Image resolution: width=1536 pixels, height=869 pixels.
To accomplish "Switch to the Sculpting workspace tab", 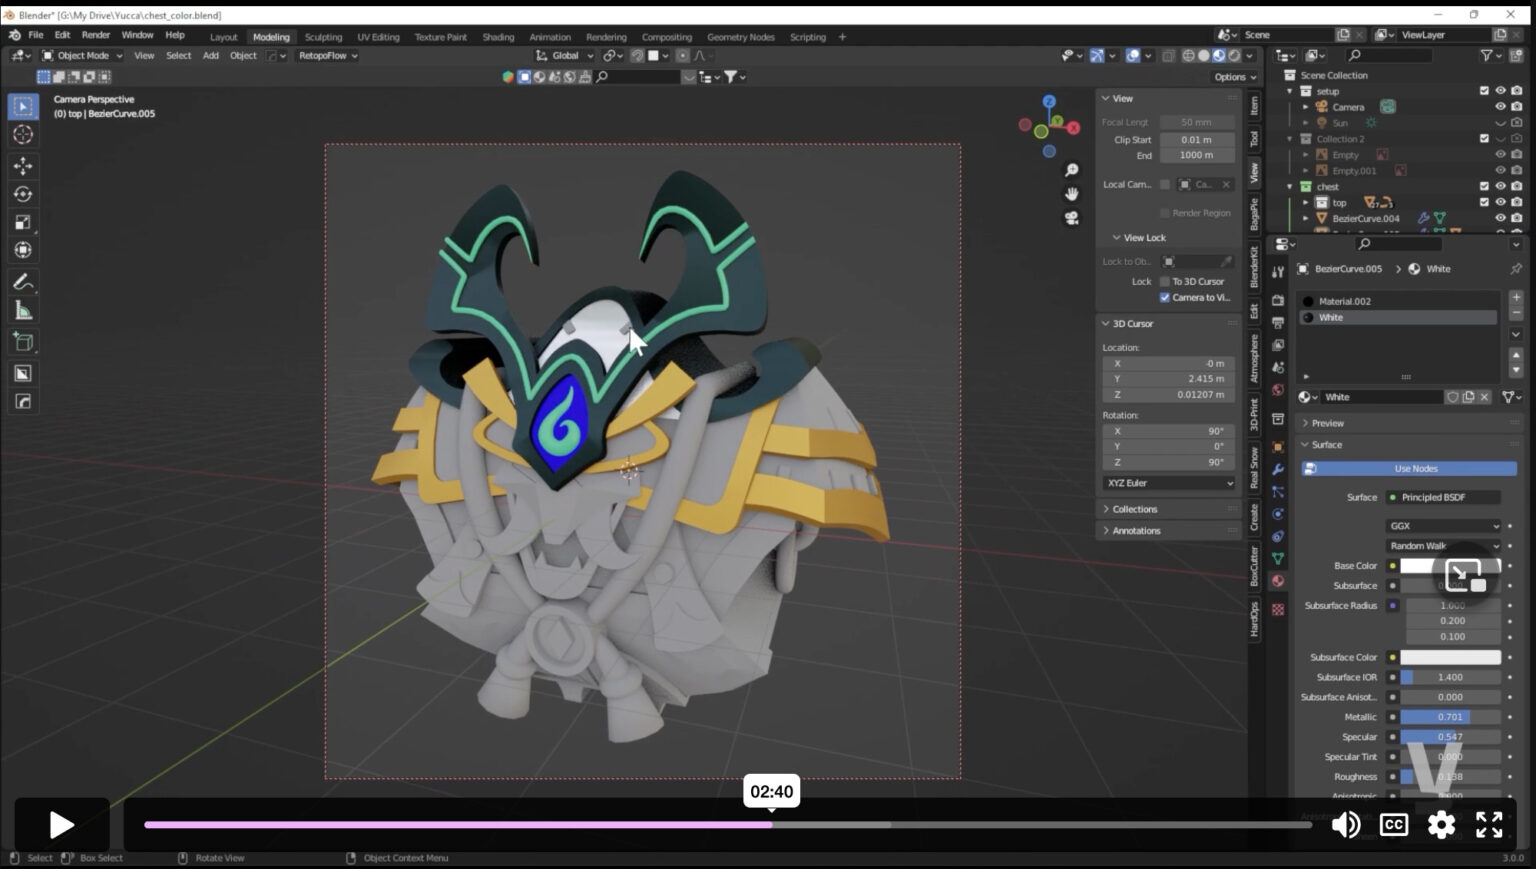I will (x=323, y=37).
